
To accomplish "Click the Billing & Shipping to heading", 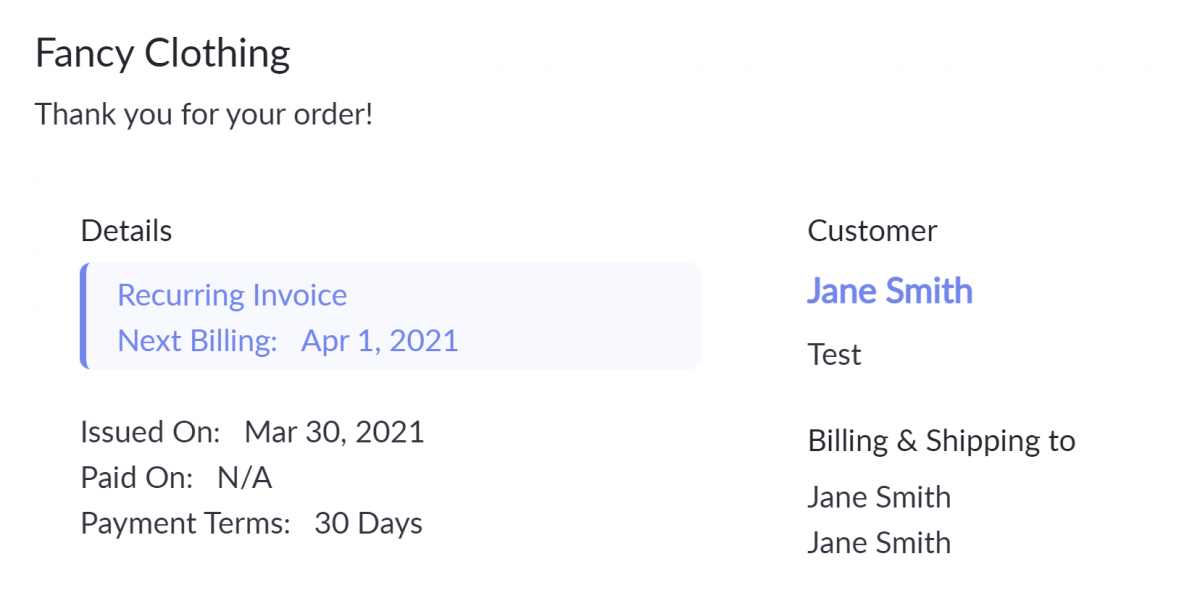I will (x=941, y=441).
